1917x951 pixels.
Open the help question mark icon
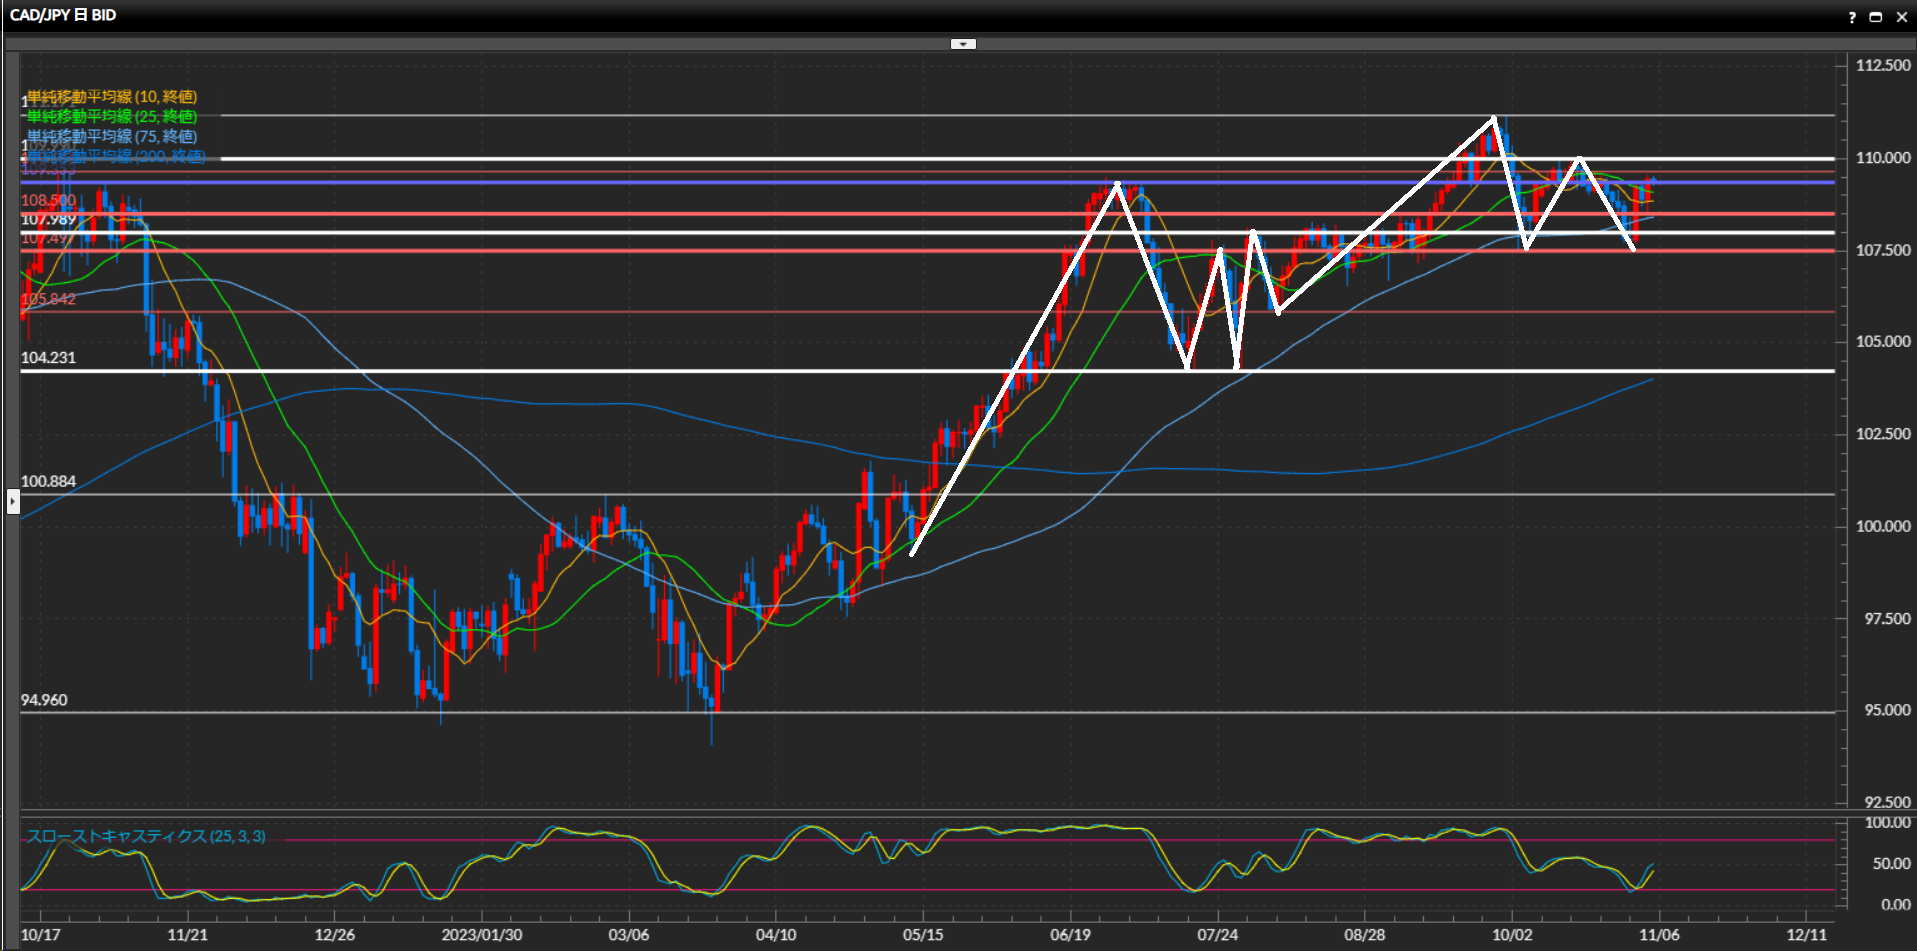pos(1851,17)
